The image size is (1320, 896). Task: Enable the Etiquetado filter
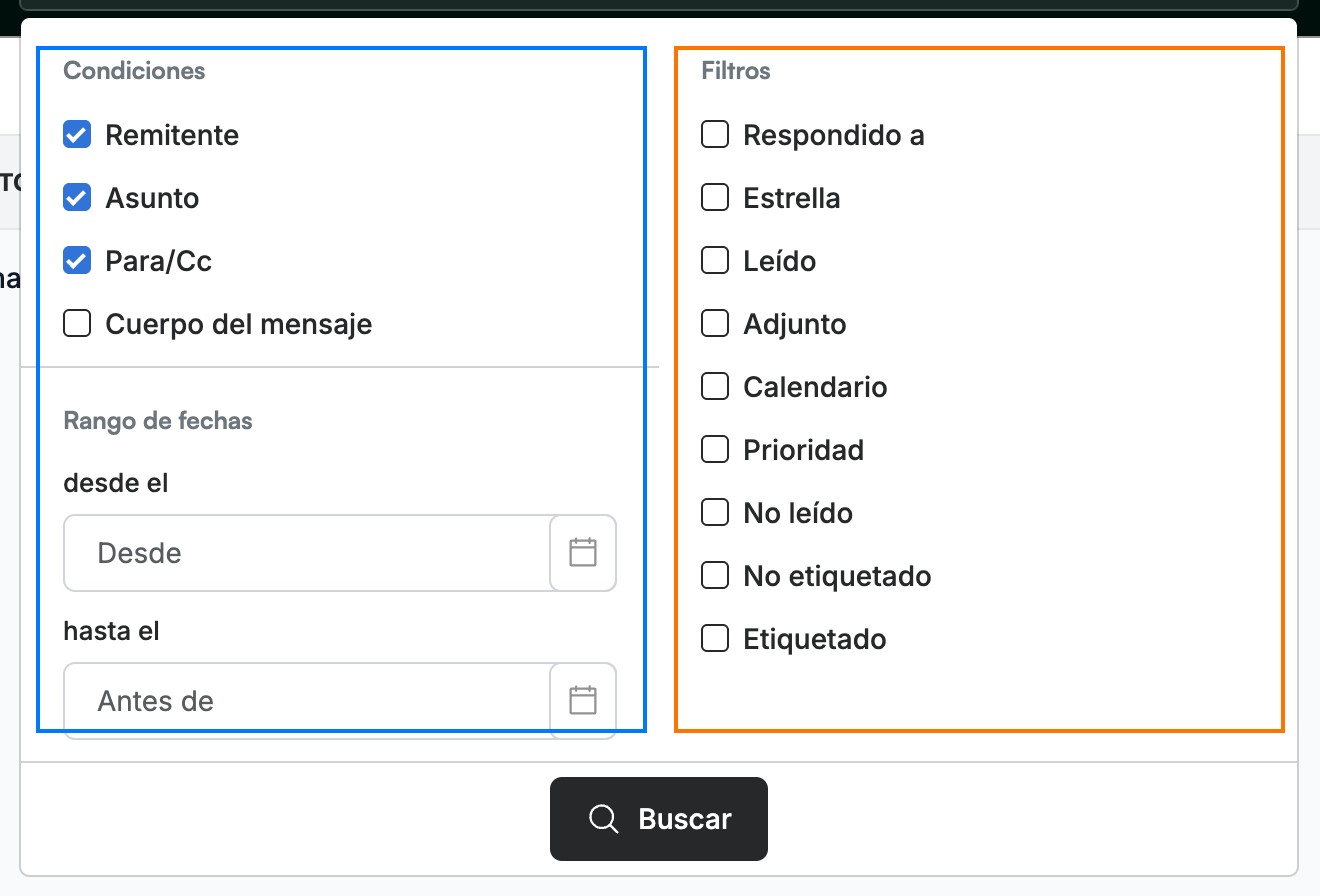(715, 639)
